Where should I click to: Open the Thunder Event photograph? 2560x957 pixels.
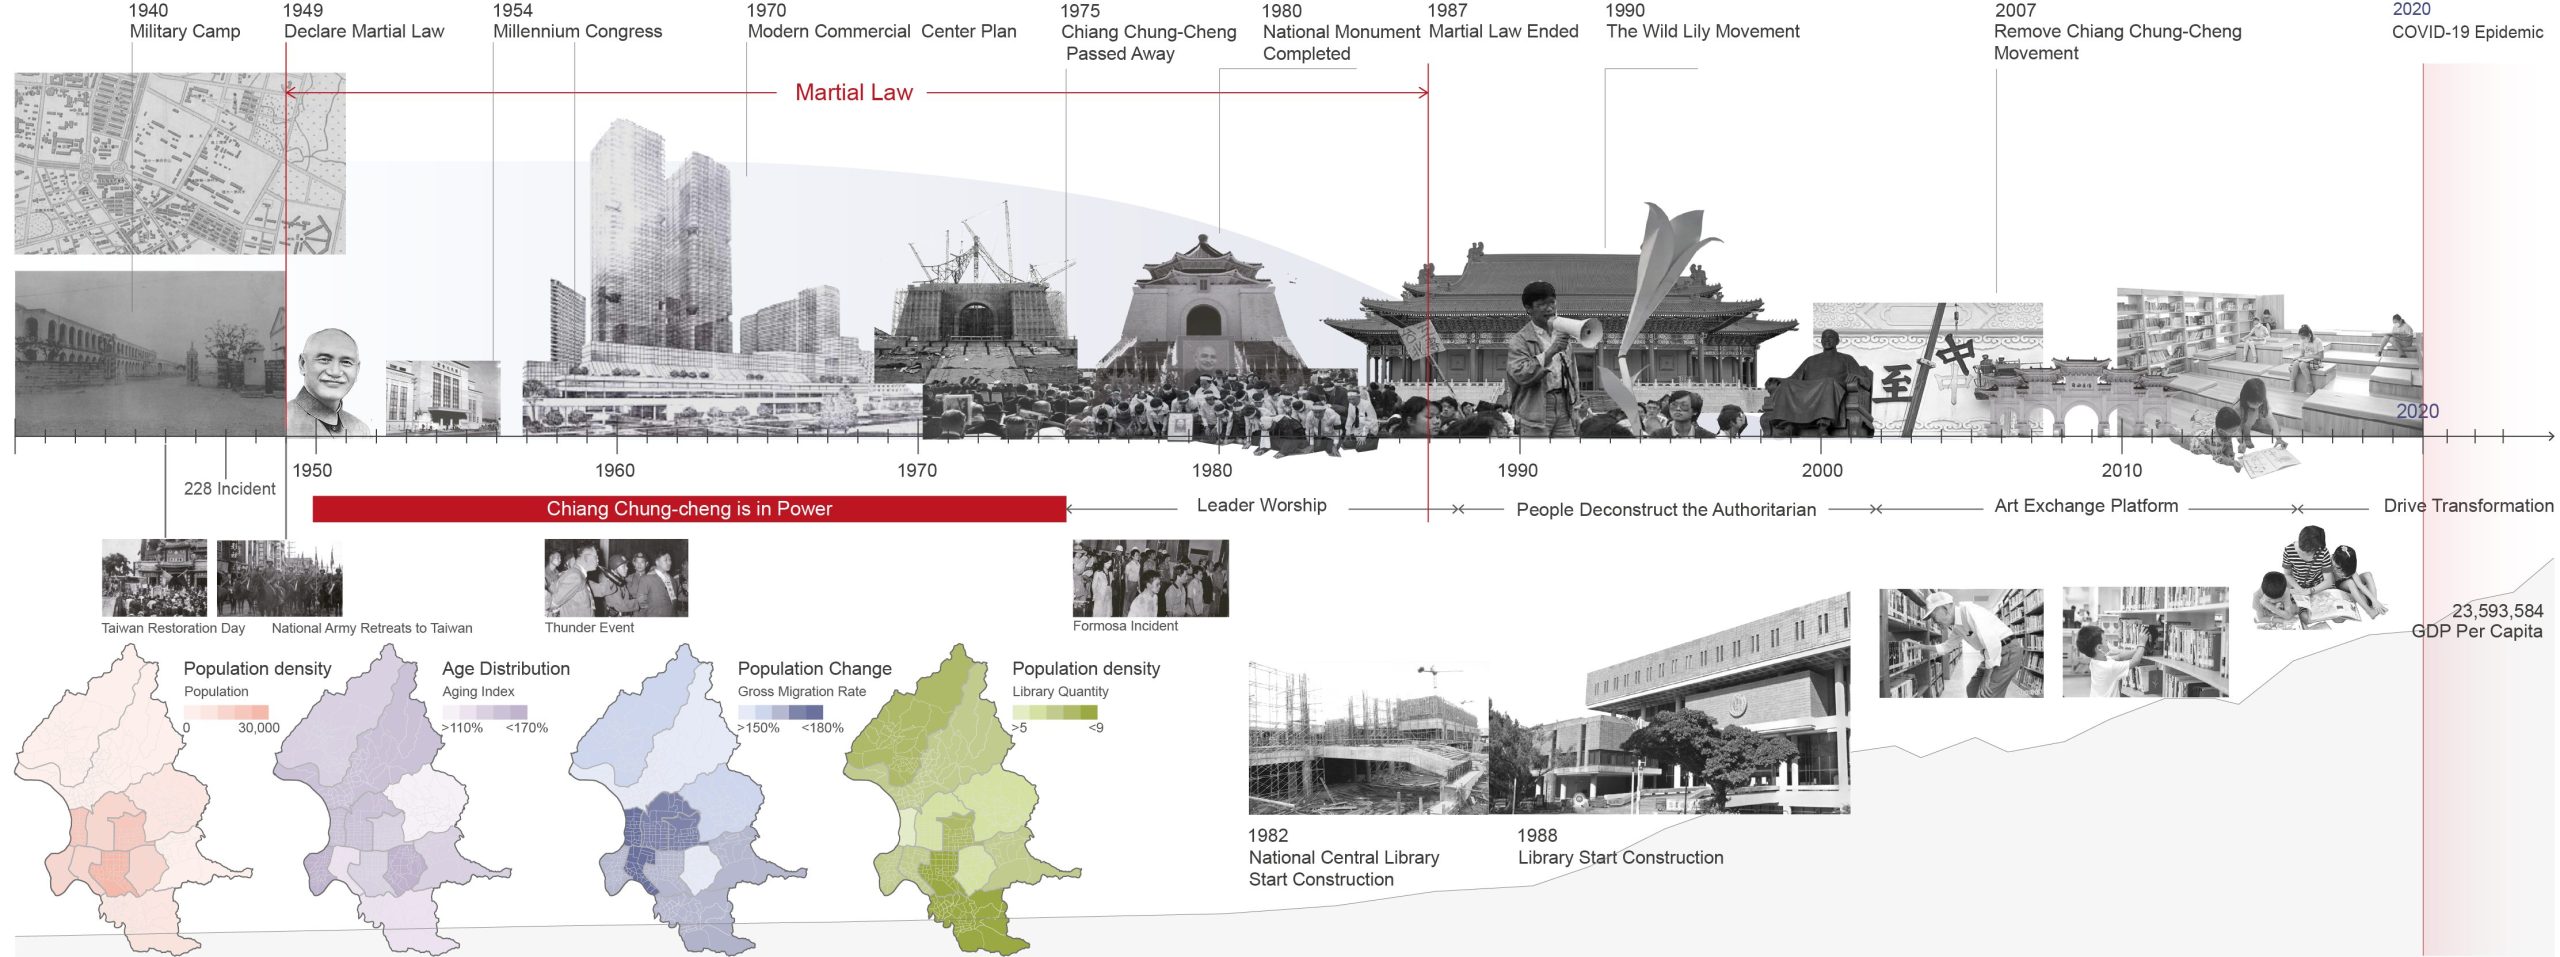(616, 578)
